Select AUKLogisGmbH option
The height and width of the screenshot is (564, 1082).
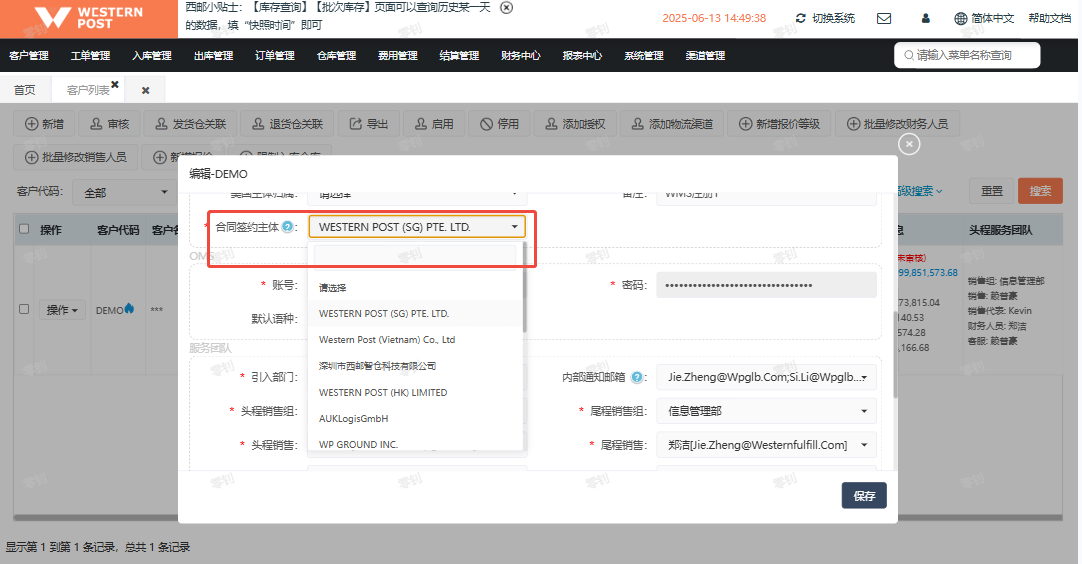click(x=415, y=418)
